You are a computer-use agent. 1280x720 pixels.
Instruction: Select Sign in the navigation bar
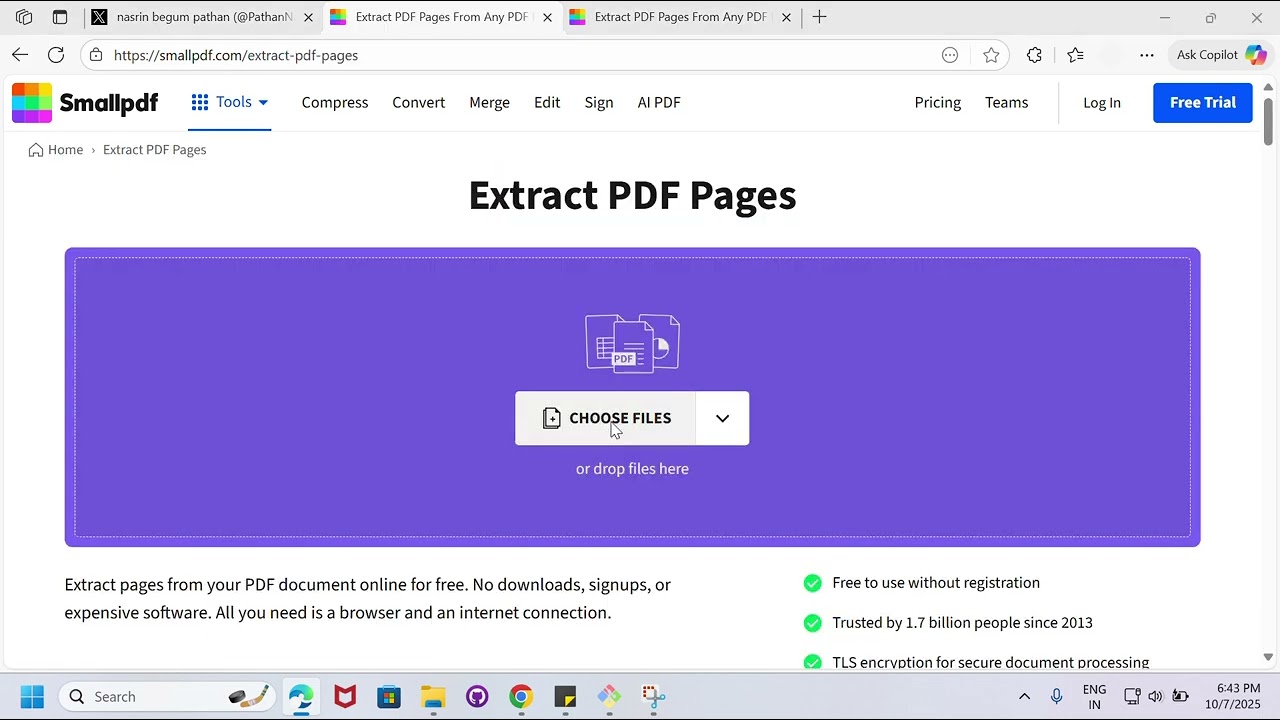599,102
